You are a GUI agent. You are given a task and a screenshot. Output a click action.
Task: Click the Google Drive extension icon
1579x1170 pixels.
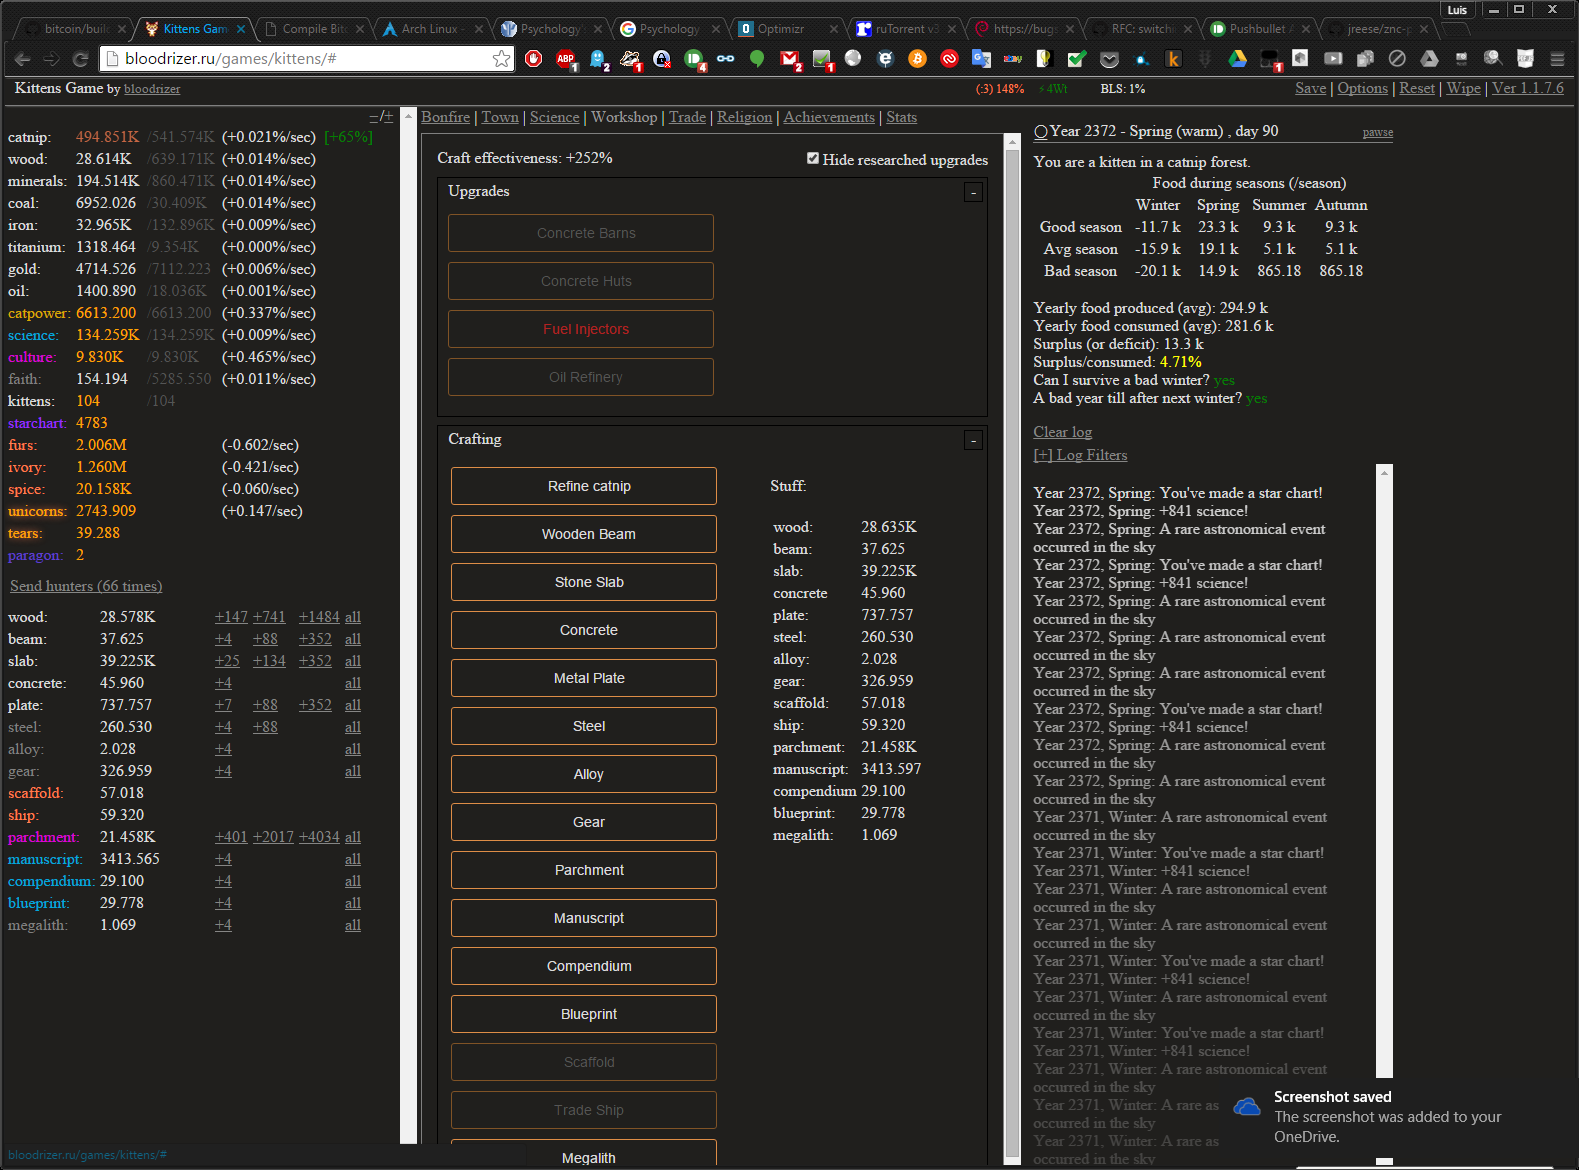pos(1237,59)
